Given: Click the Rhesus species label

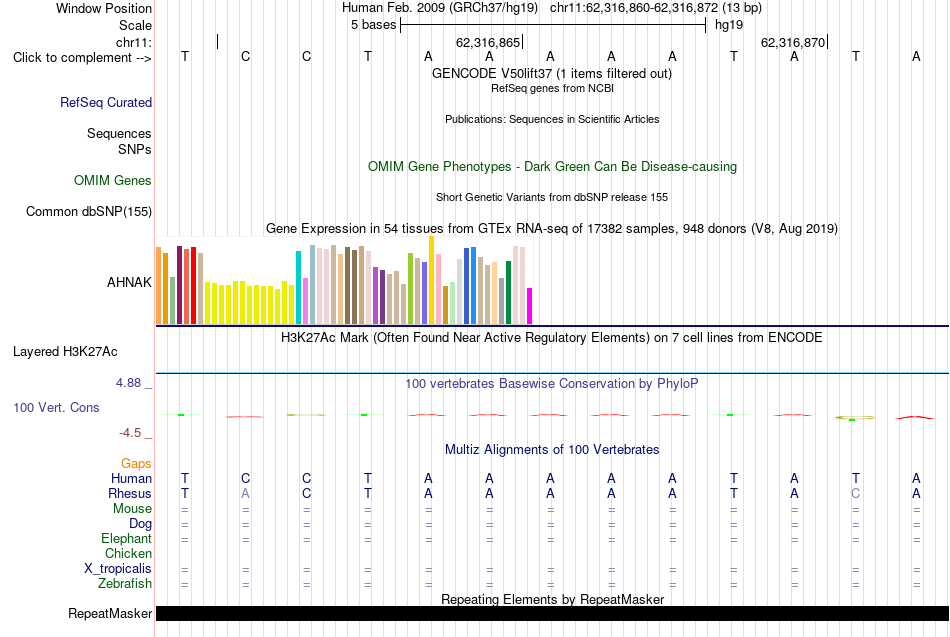Looking at the screenshot, I should pyautogui.click(x=130, y=493).
